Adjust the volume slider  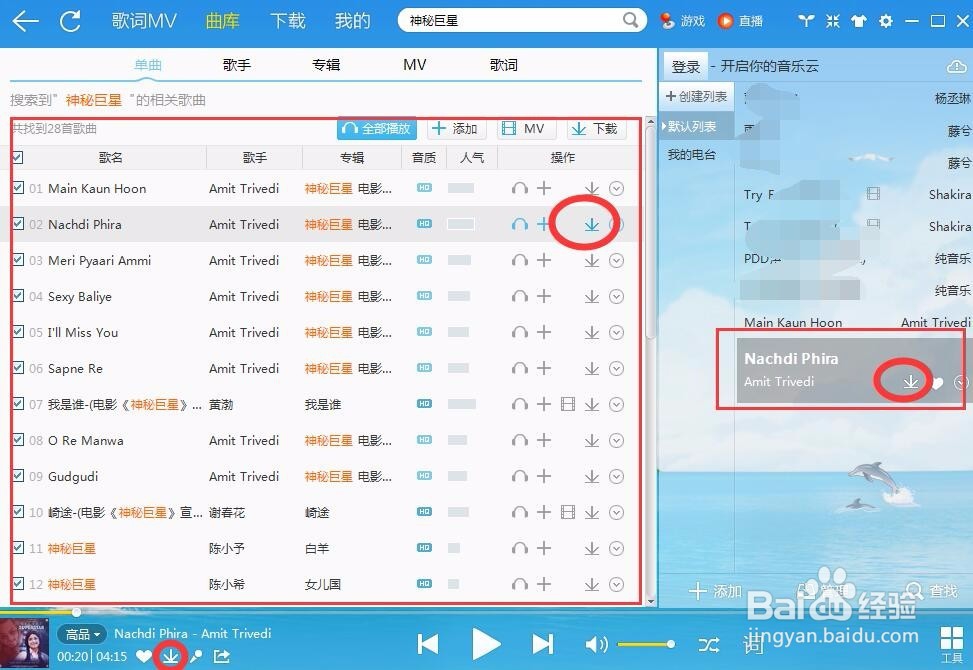[x=647, y=645]
